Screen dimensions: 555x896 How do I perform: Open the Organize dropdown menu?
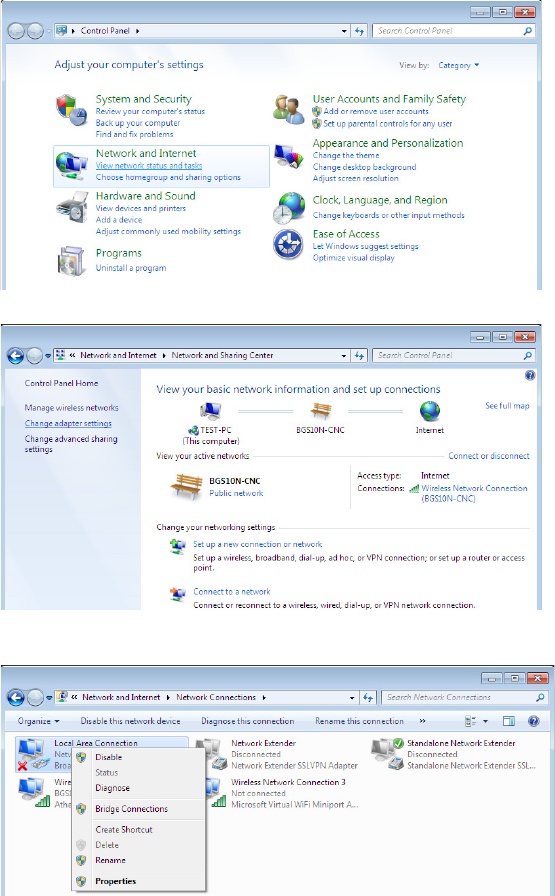tap(38, 721)
